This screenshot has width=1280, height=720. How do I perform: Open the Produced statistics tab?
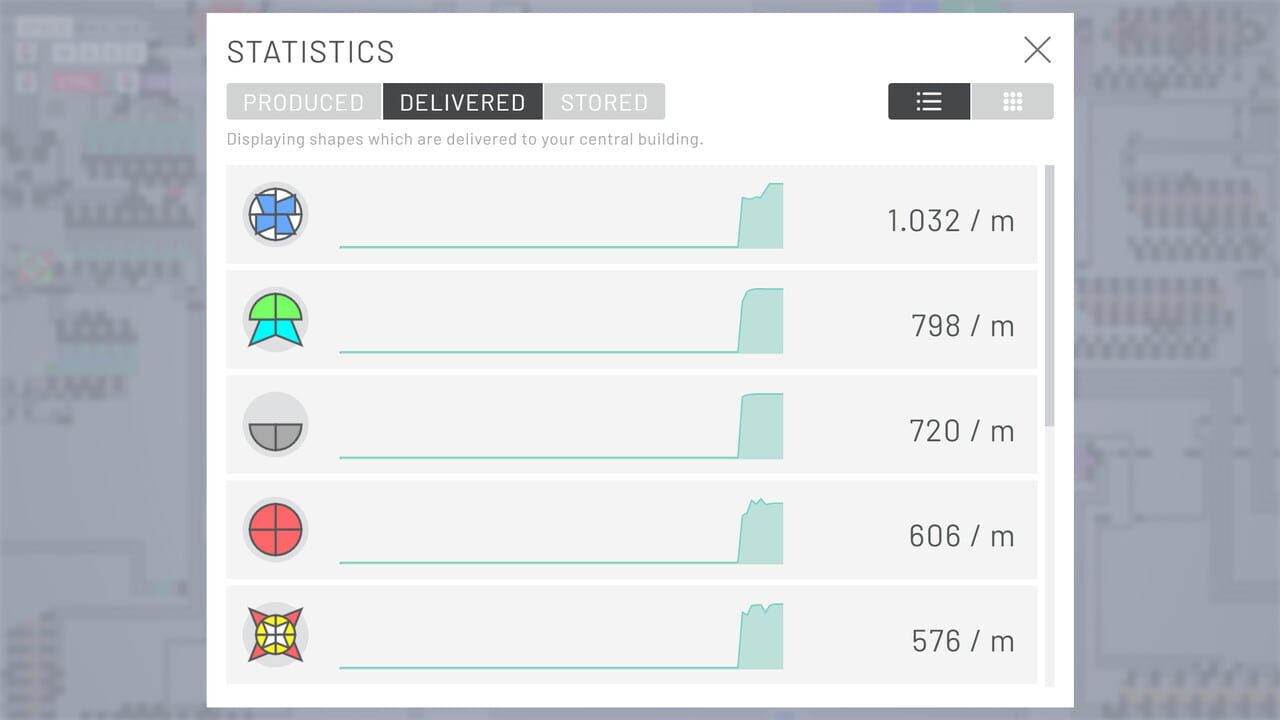click(x=304, y=102)
